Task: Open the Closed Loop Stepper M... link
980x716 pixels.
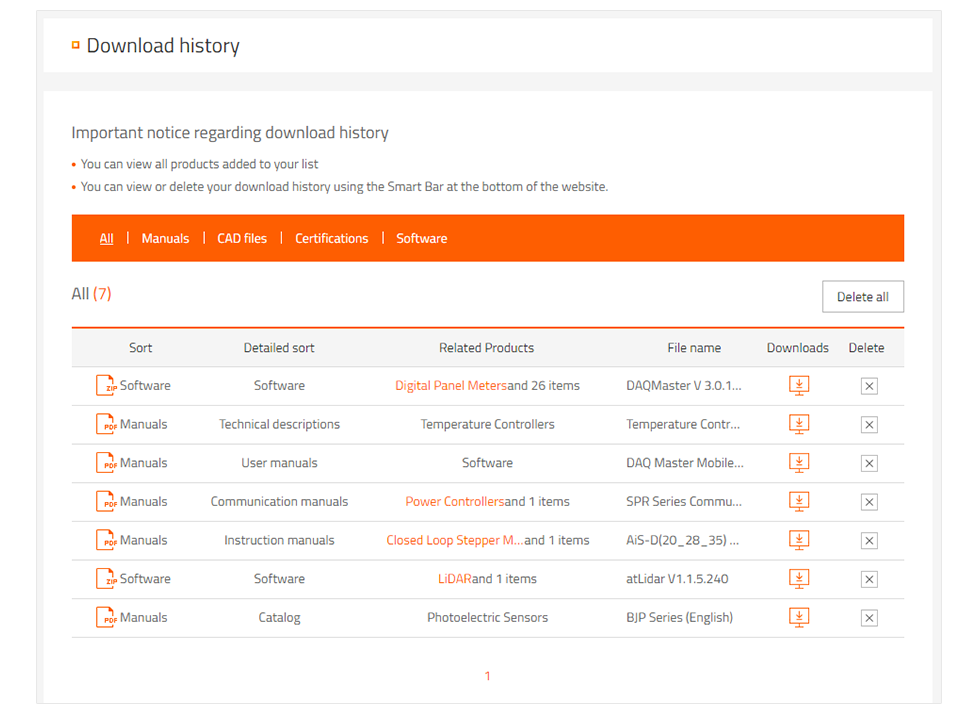Action: click(454, 540)
